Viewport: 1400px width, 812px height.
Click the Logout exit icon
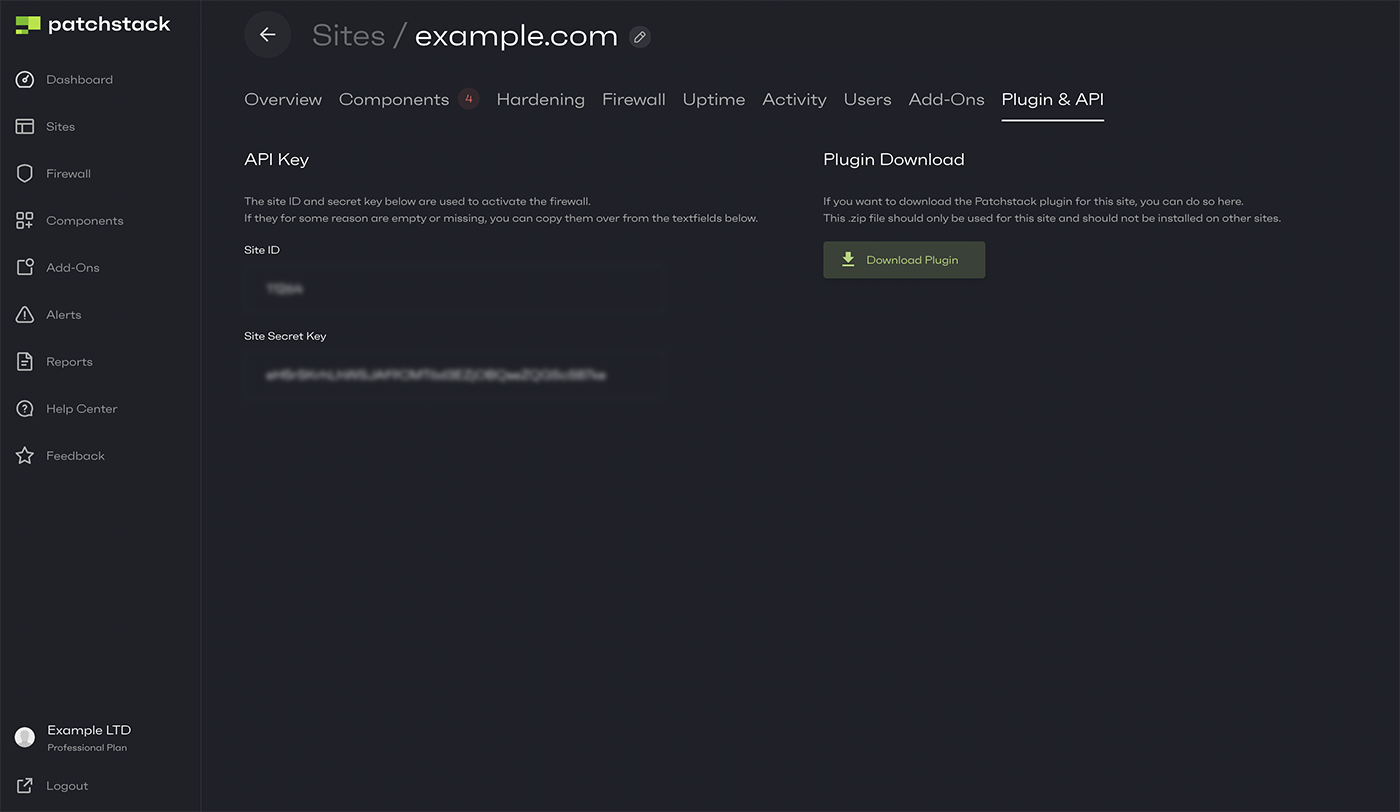coord(25,786)
